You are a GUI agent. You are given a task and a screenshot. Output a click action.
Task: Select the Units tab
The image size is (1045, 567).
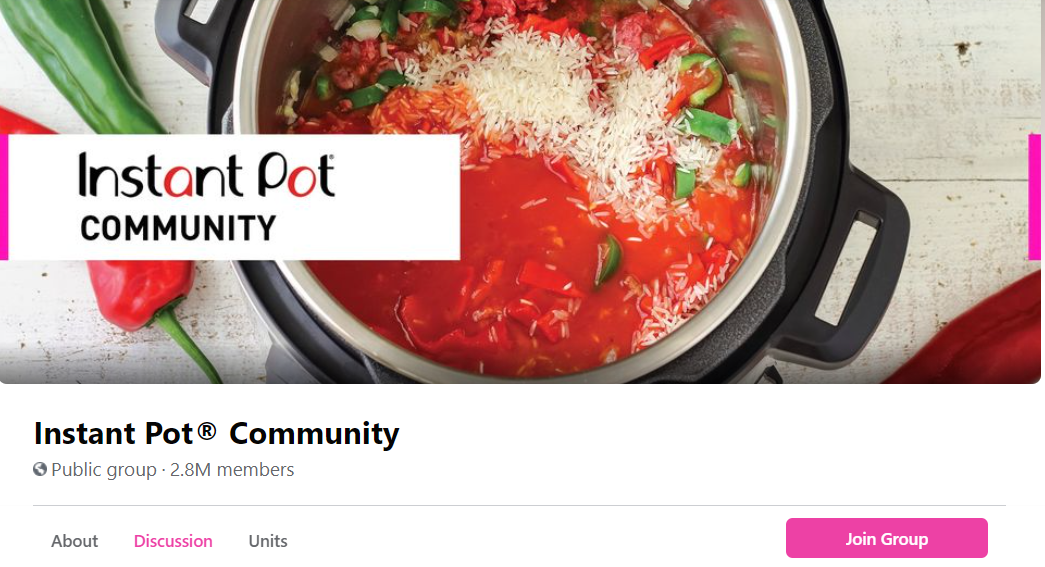268,541
